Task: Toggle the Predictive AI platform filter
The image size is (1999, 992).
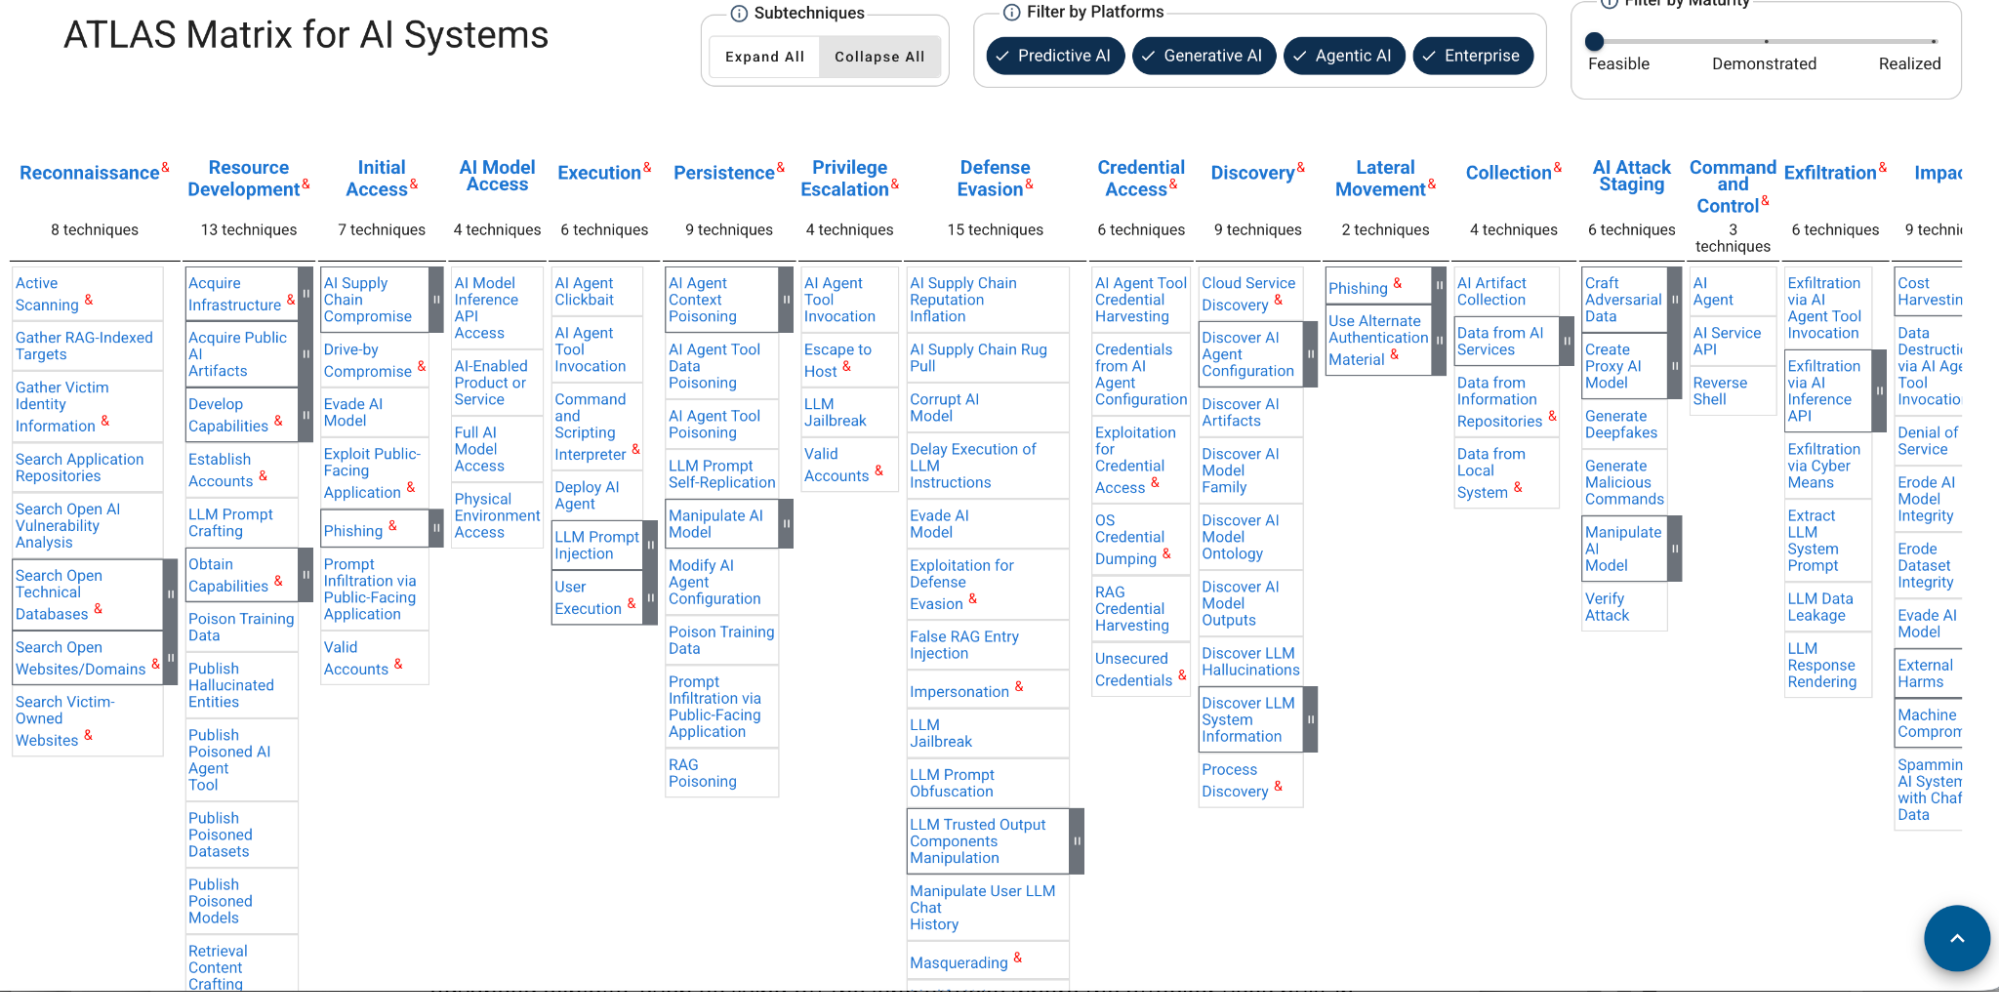Action: (x=1055, y=56)
